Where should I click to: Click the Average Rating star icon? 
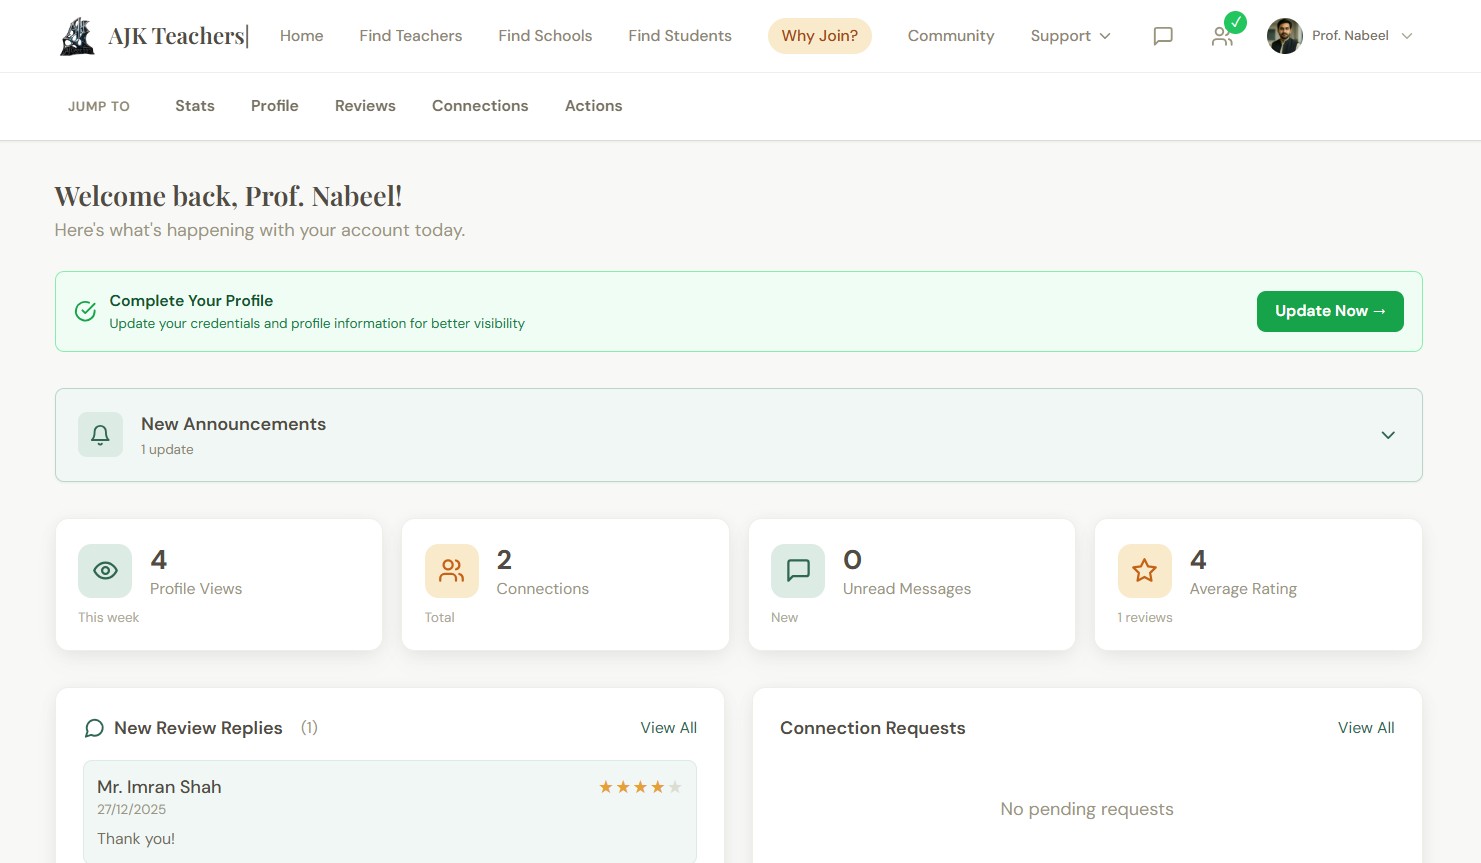point(1144,570)
